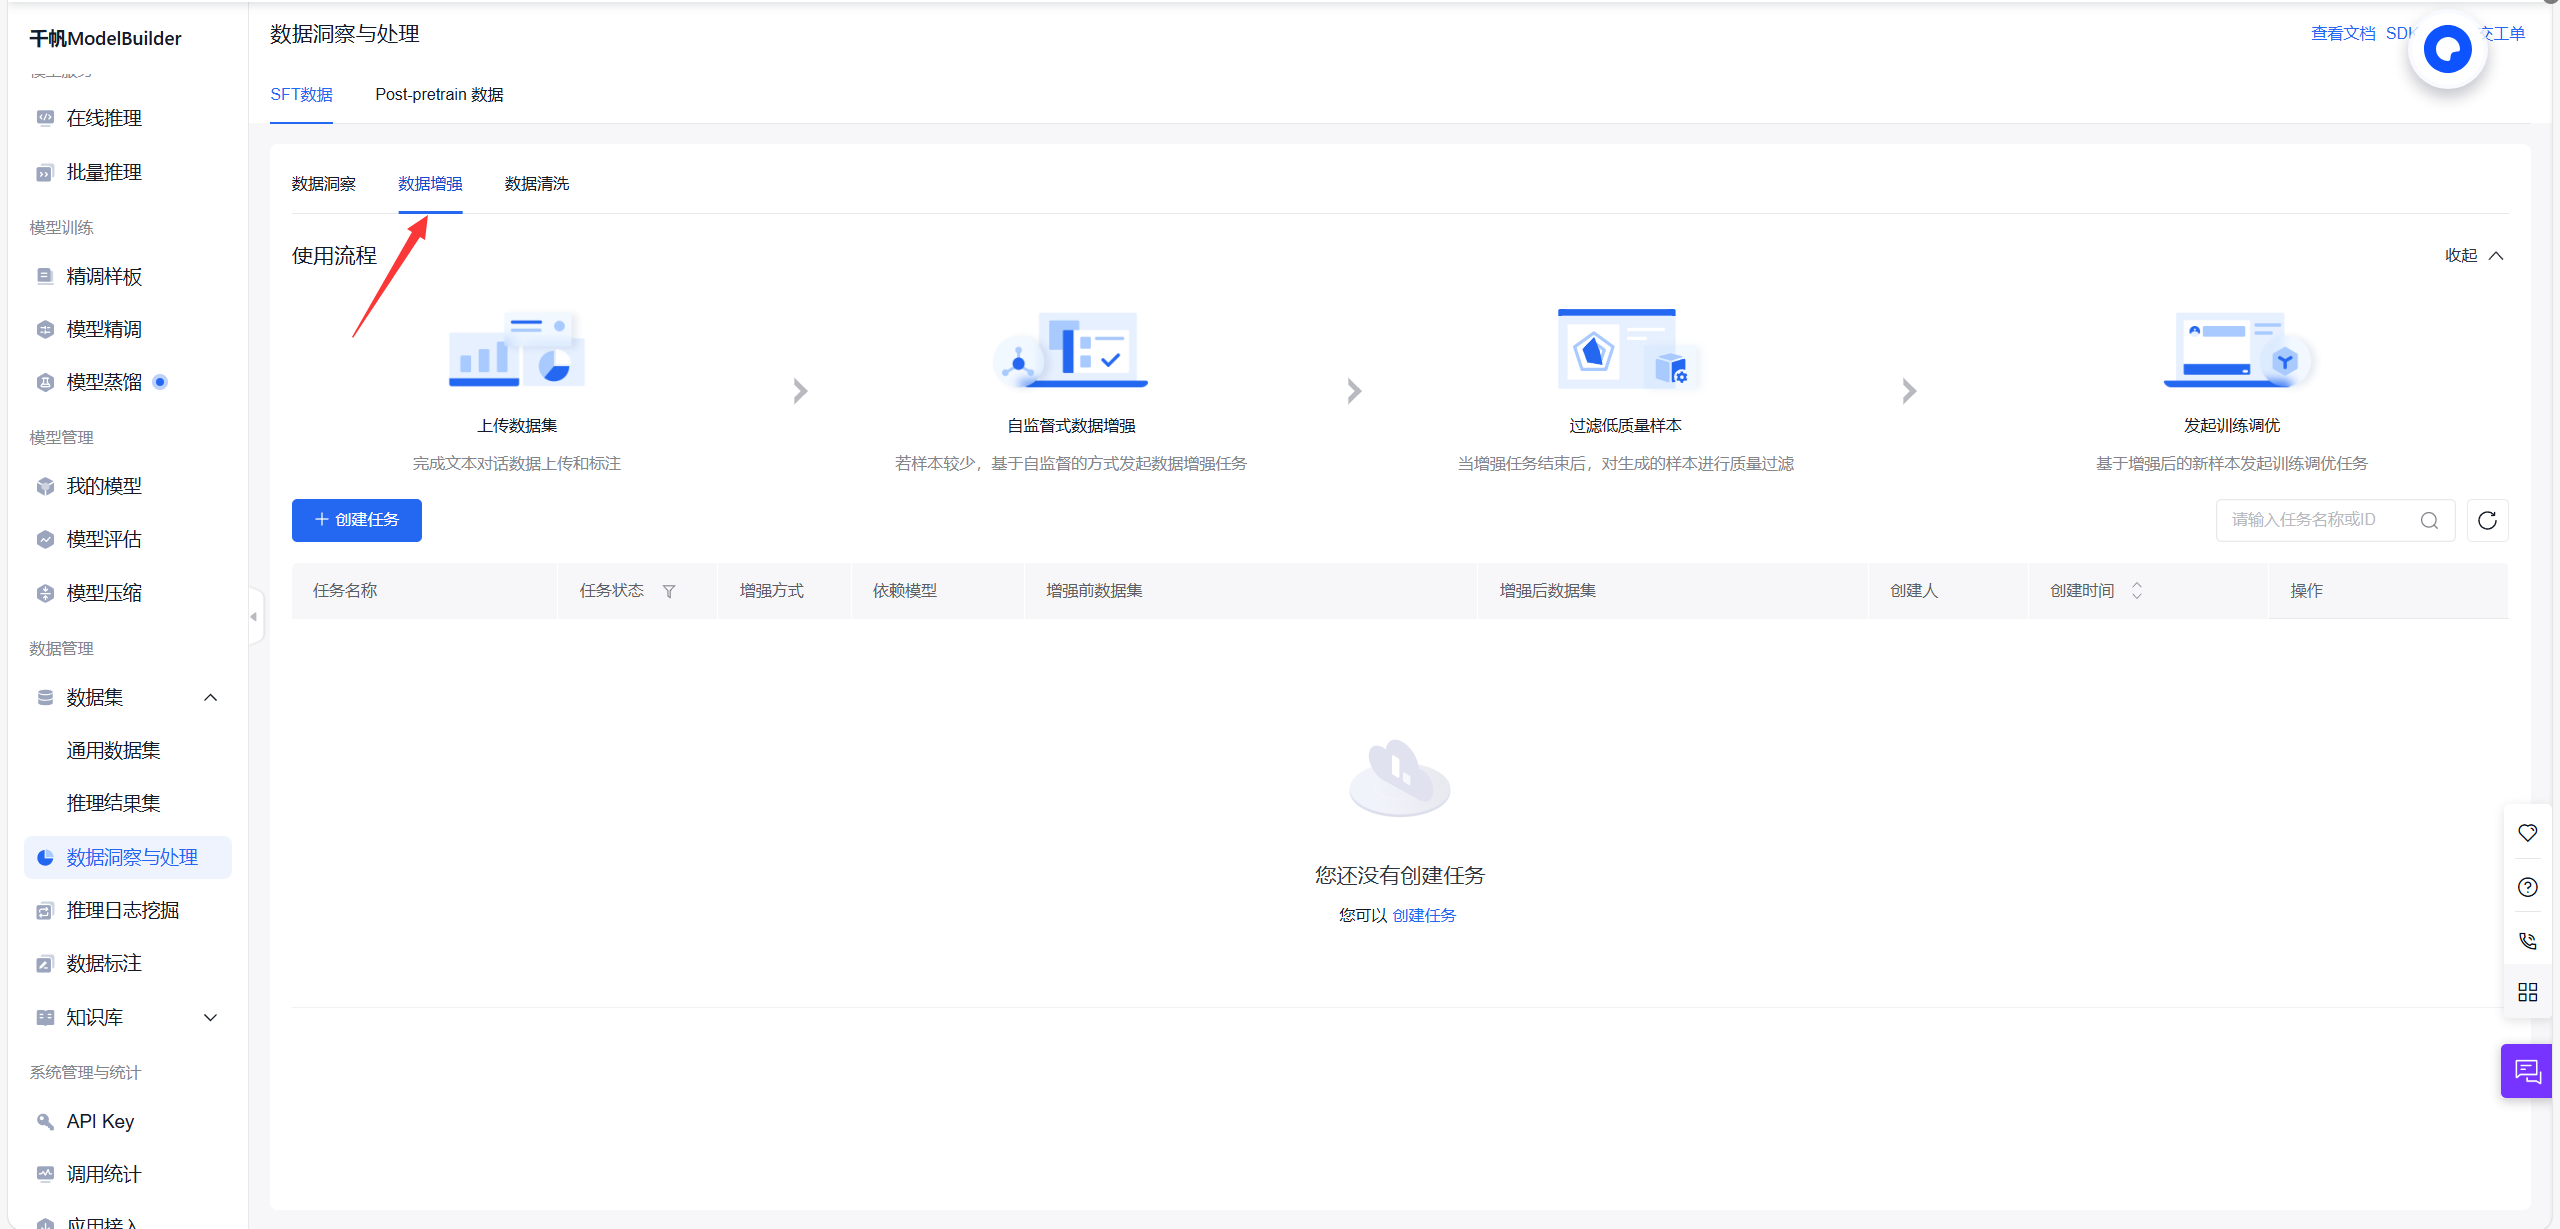Click the blue 创建任务 button
The height and width of the screenshot is (1229, 2560).
click(x=357, y=520)
